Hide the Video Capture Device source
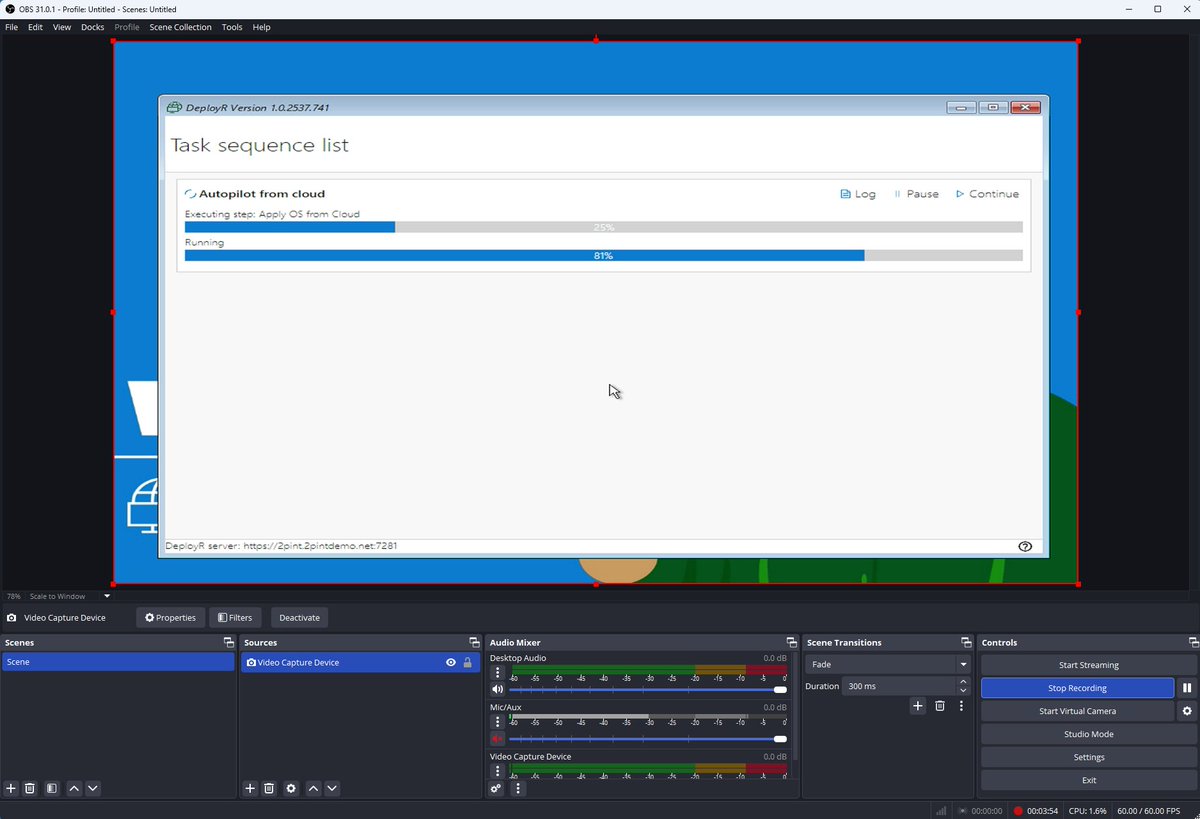Screen dimensions: 1200x819 [x=452, y=662]
